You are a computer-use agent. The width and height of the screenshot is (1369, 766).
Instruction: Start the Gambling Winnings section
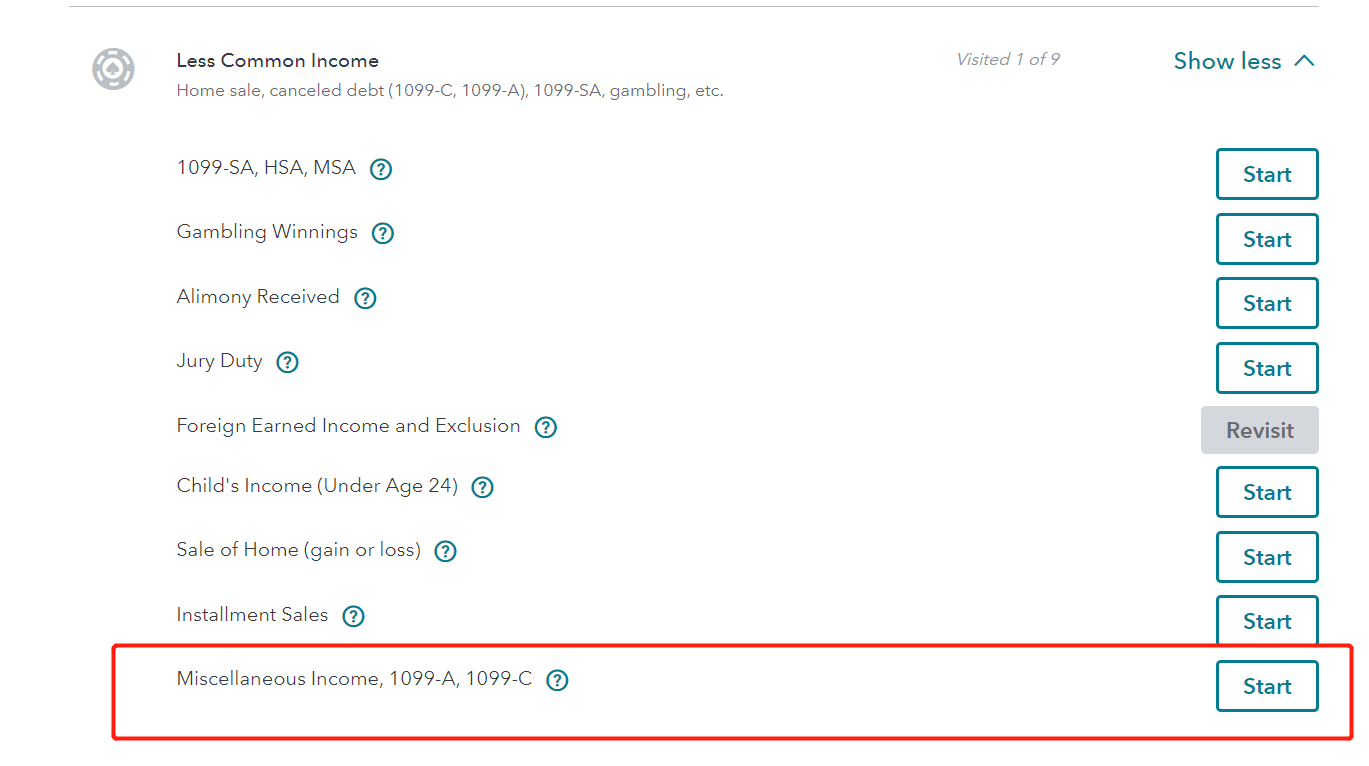click(1266, 239)
